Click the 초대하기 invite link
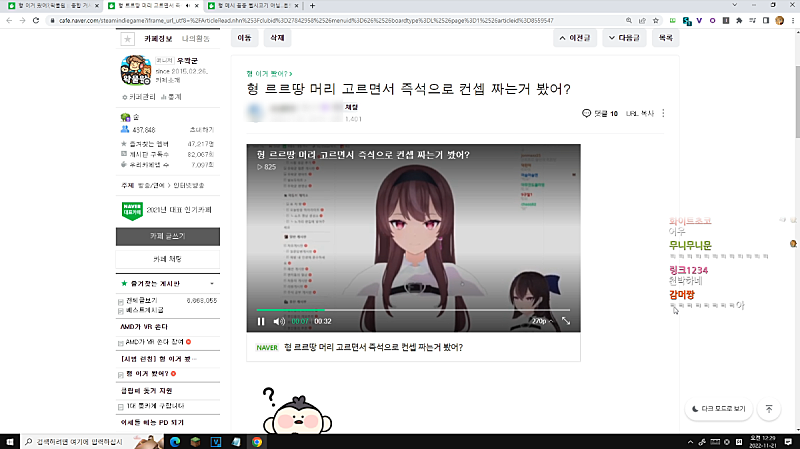Screen dimensions: 800x449 click(202, 130)
